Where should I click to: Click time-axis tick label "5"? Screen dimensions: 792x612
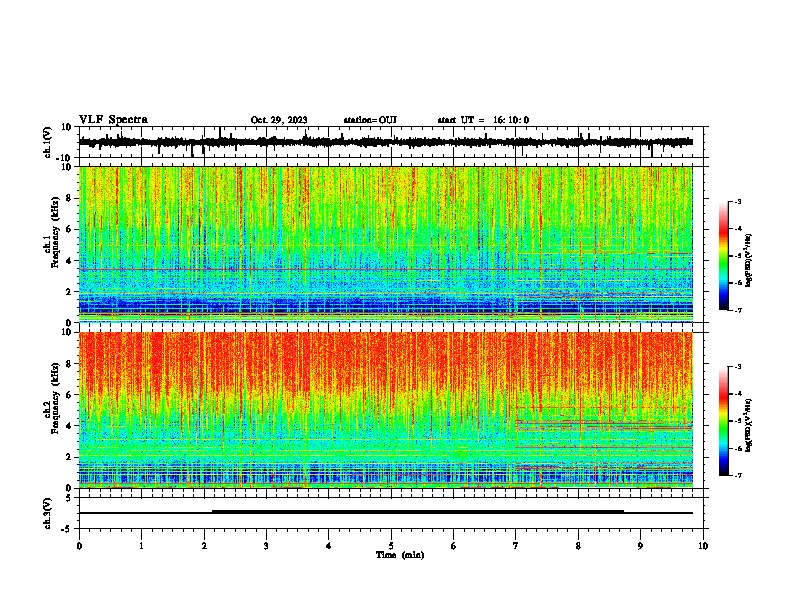(x=391, y=546)
